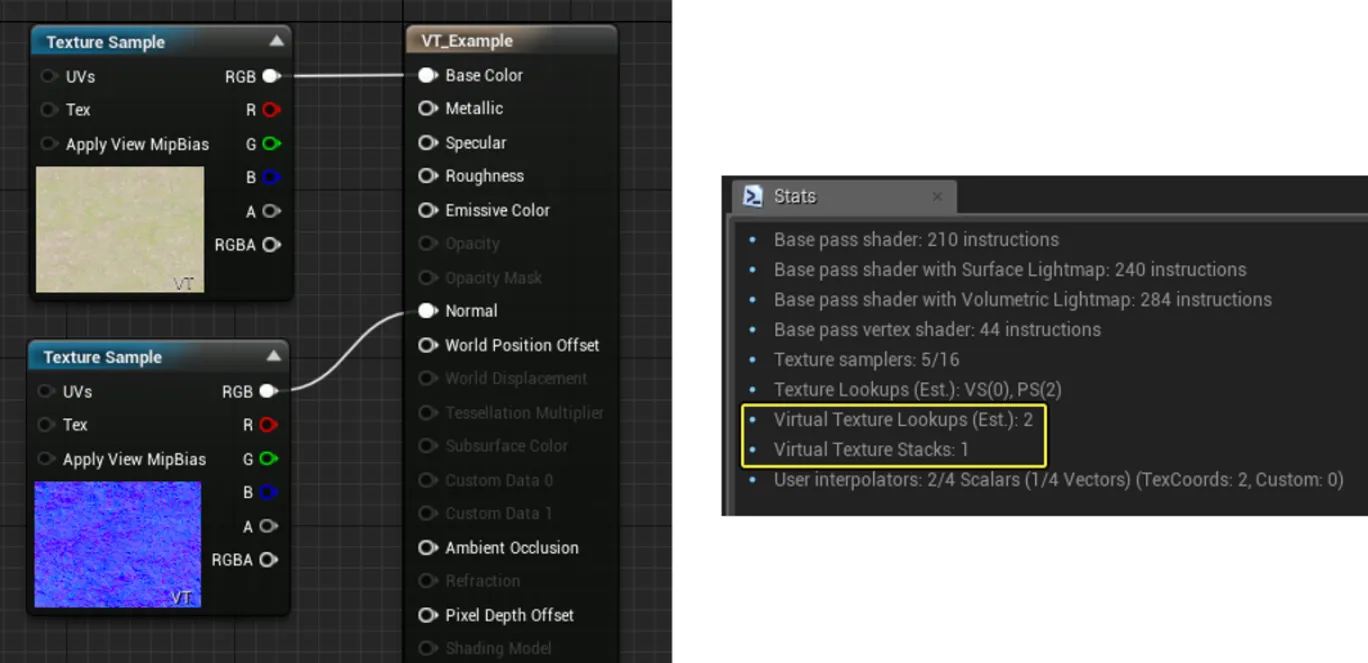The height and width of the screenshot is (663, 1368).
Task: Click the beige base color texture thumbnail
Action: click(120, 229)
